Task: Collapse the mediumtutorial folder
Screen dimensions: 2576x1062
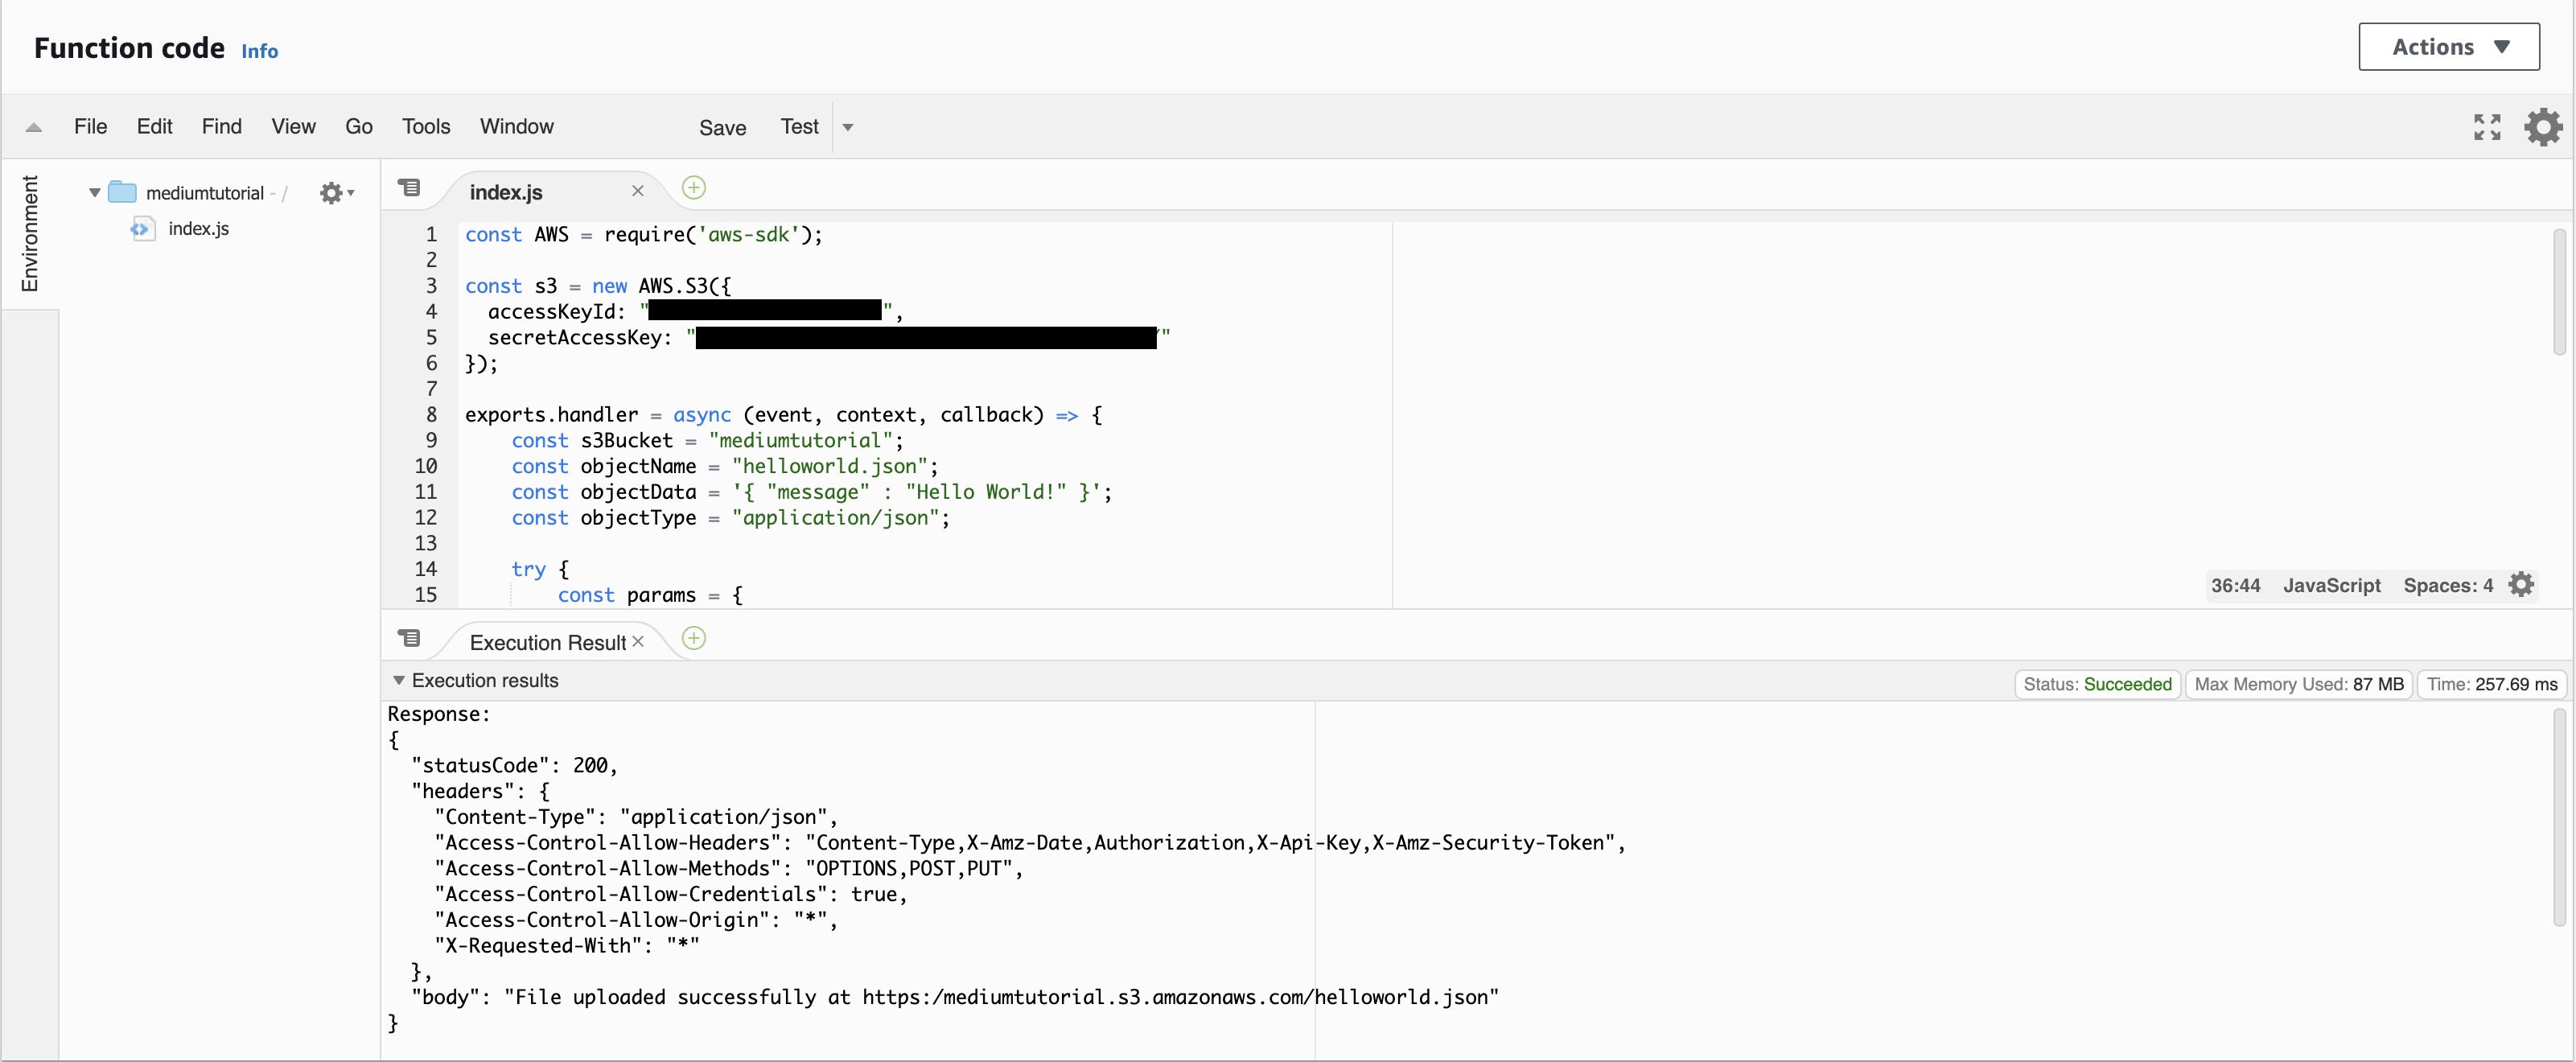Action: [94, 193]
